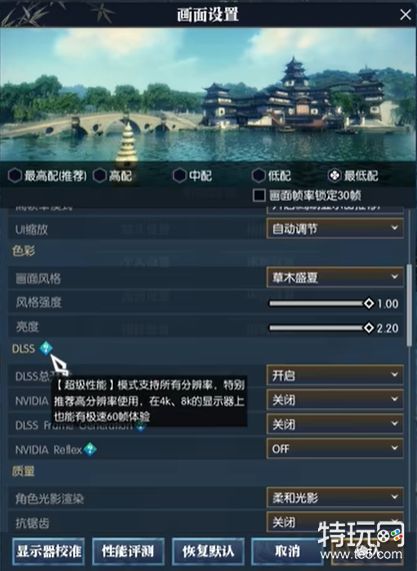Click the diamond info icon next to NVIDIA Reflex
Viewport: 417px width, 571px height.
(x=90, y=449)
